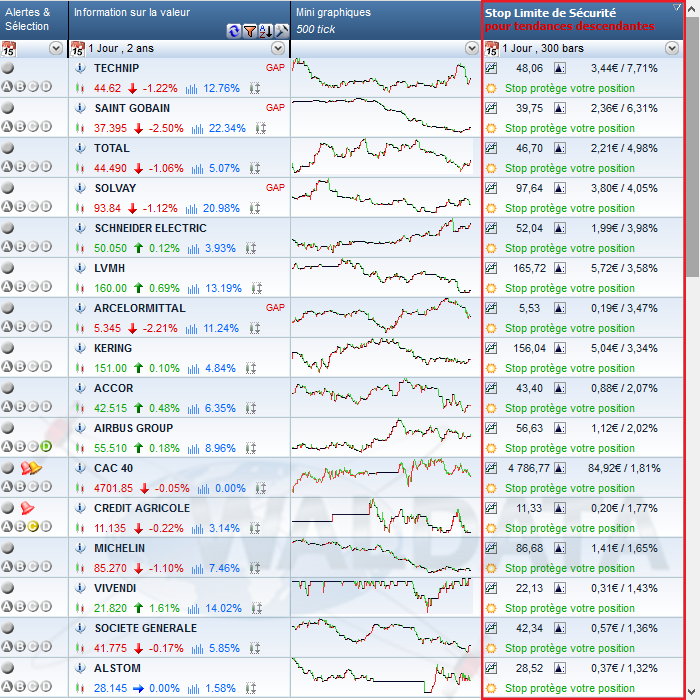Open the ARCELORMITTAL stock name
700x700 pixels.
coord(140,308)
